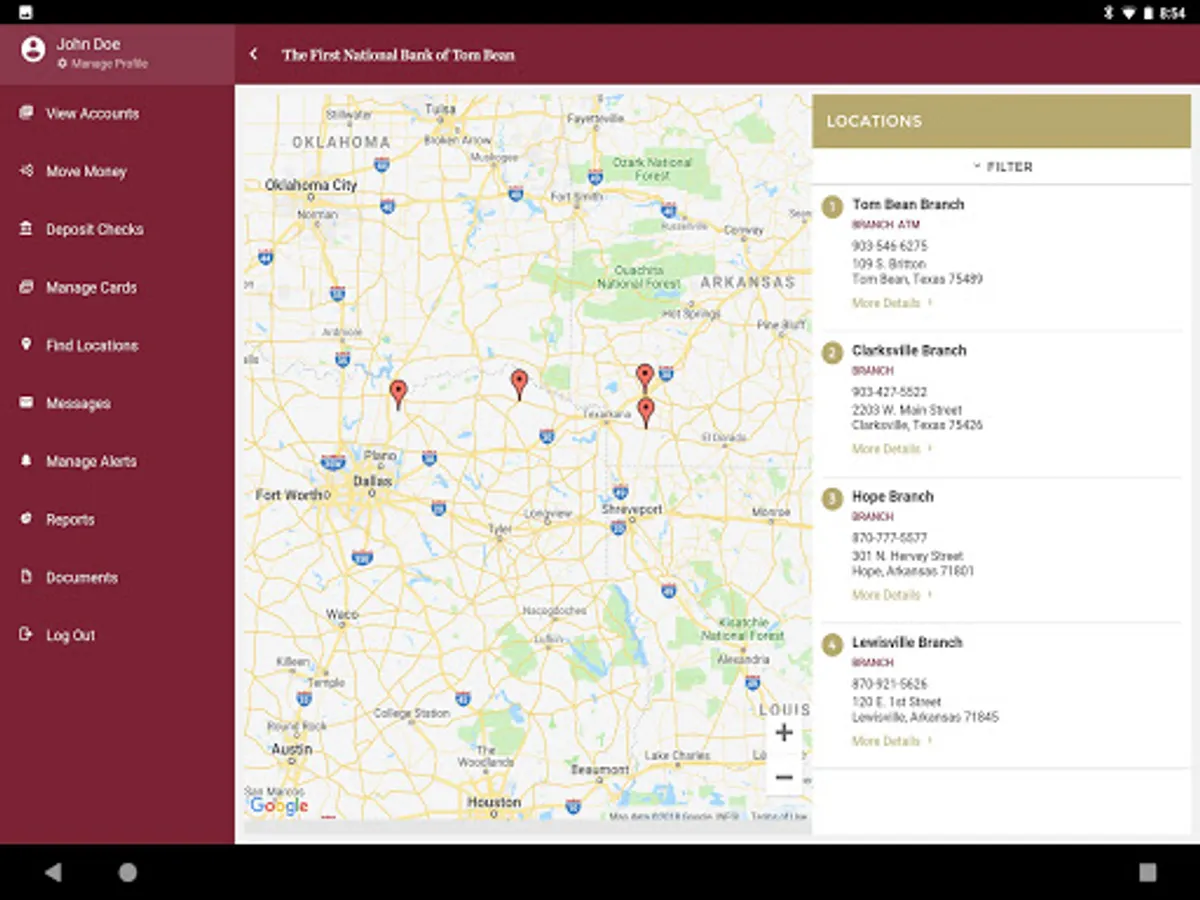The height and width of the screenshot is (900, 1200).
Task: Call Lewisville phone 870-921-5626
Action: [889, 684]
